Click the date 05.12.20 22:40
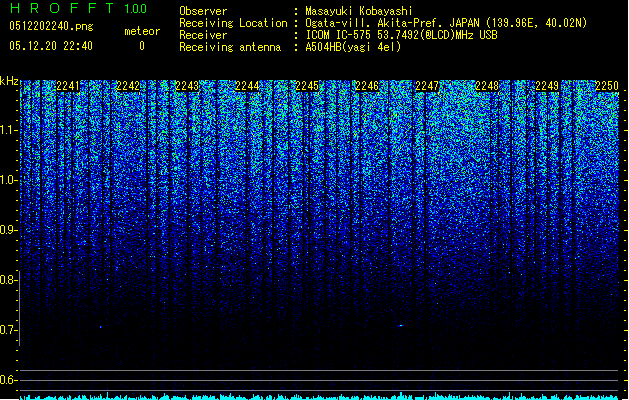Image resolution: width=629 pixels, height=400 pixels. pos(51,46)
